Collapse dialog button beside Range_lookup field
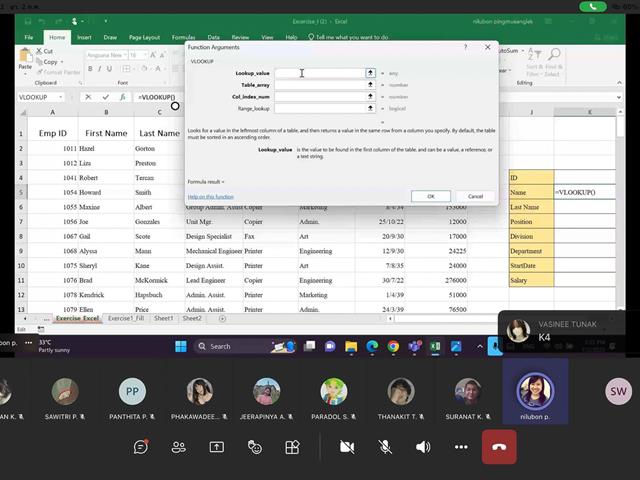The height and width of the screenshot is (480, 640). point(370,108)
